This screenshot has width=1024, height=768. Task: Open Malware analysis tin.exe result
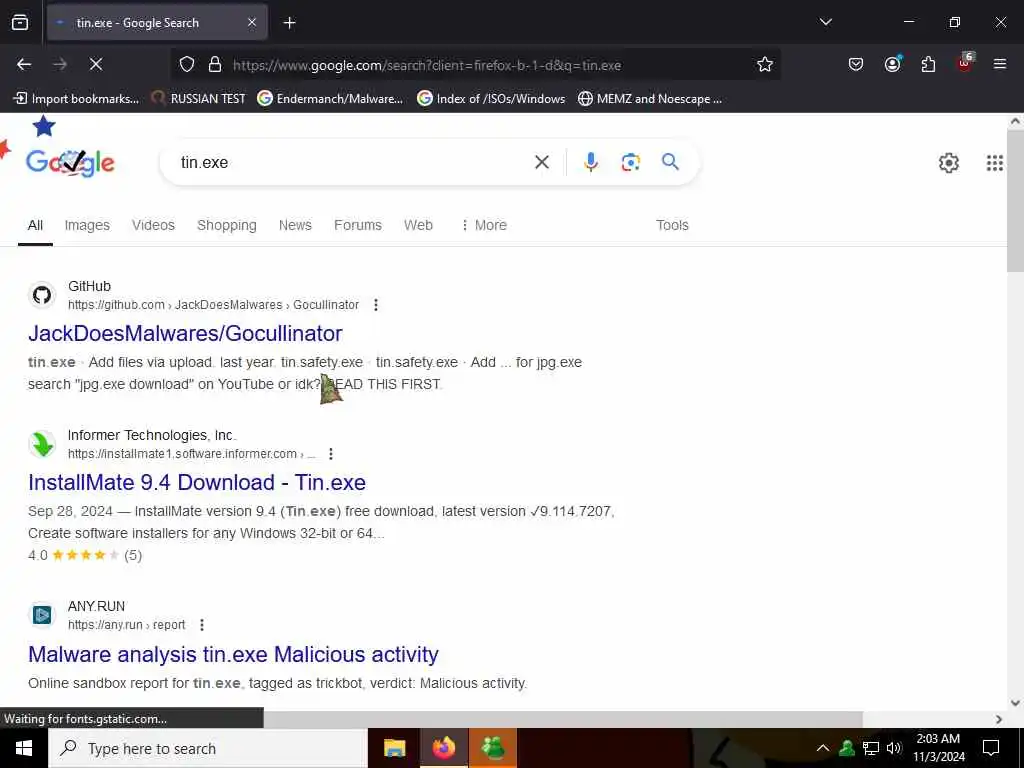click(233, 654)
